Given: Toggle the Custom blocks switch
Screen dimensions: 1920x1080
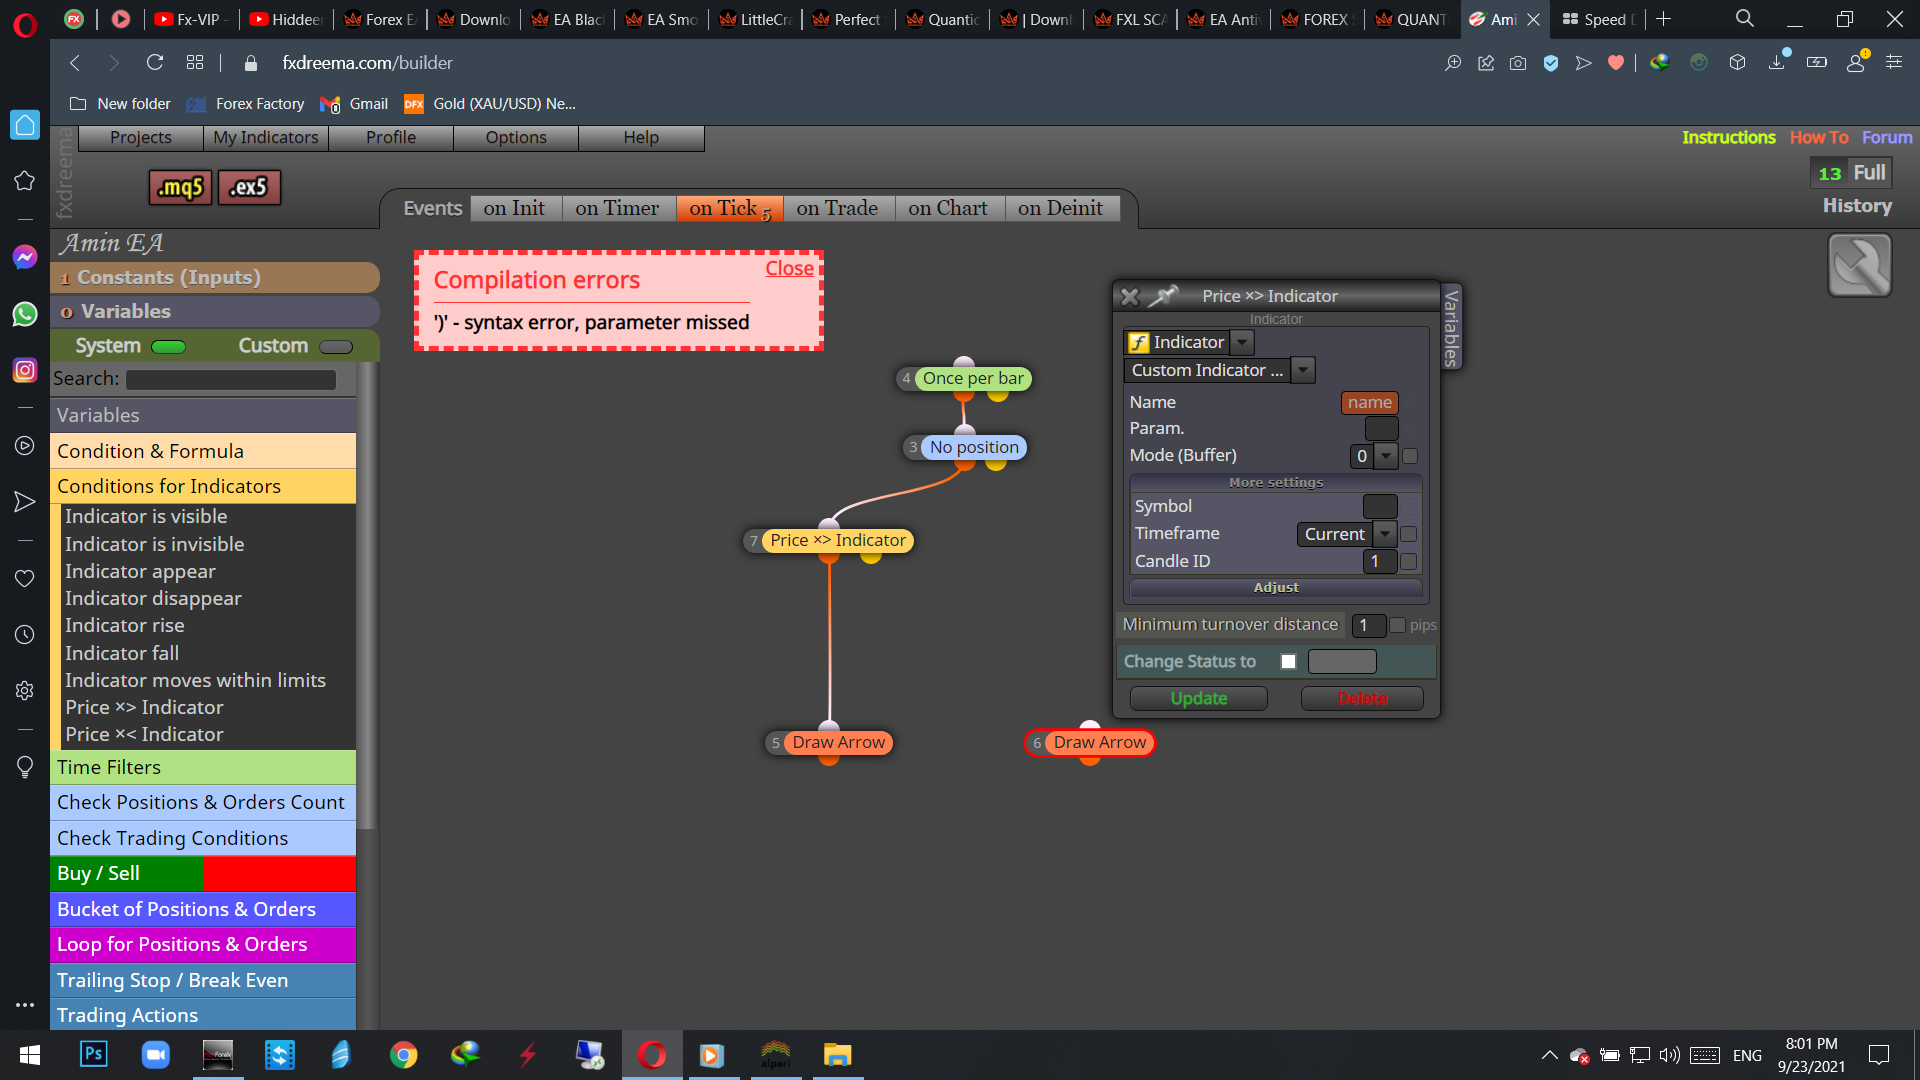Looking at the screenshot, I should pyautogui.click(x=336, y=347).
